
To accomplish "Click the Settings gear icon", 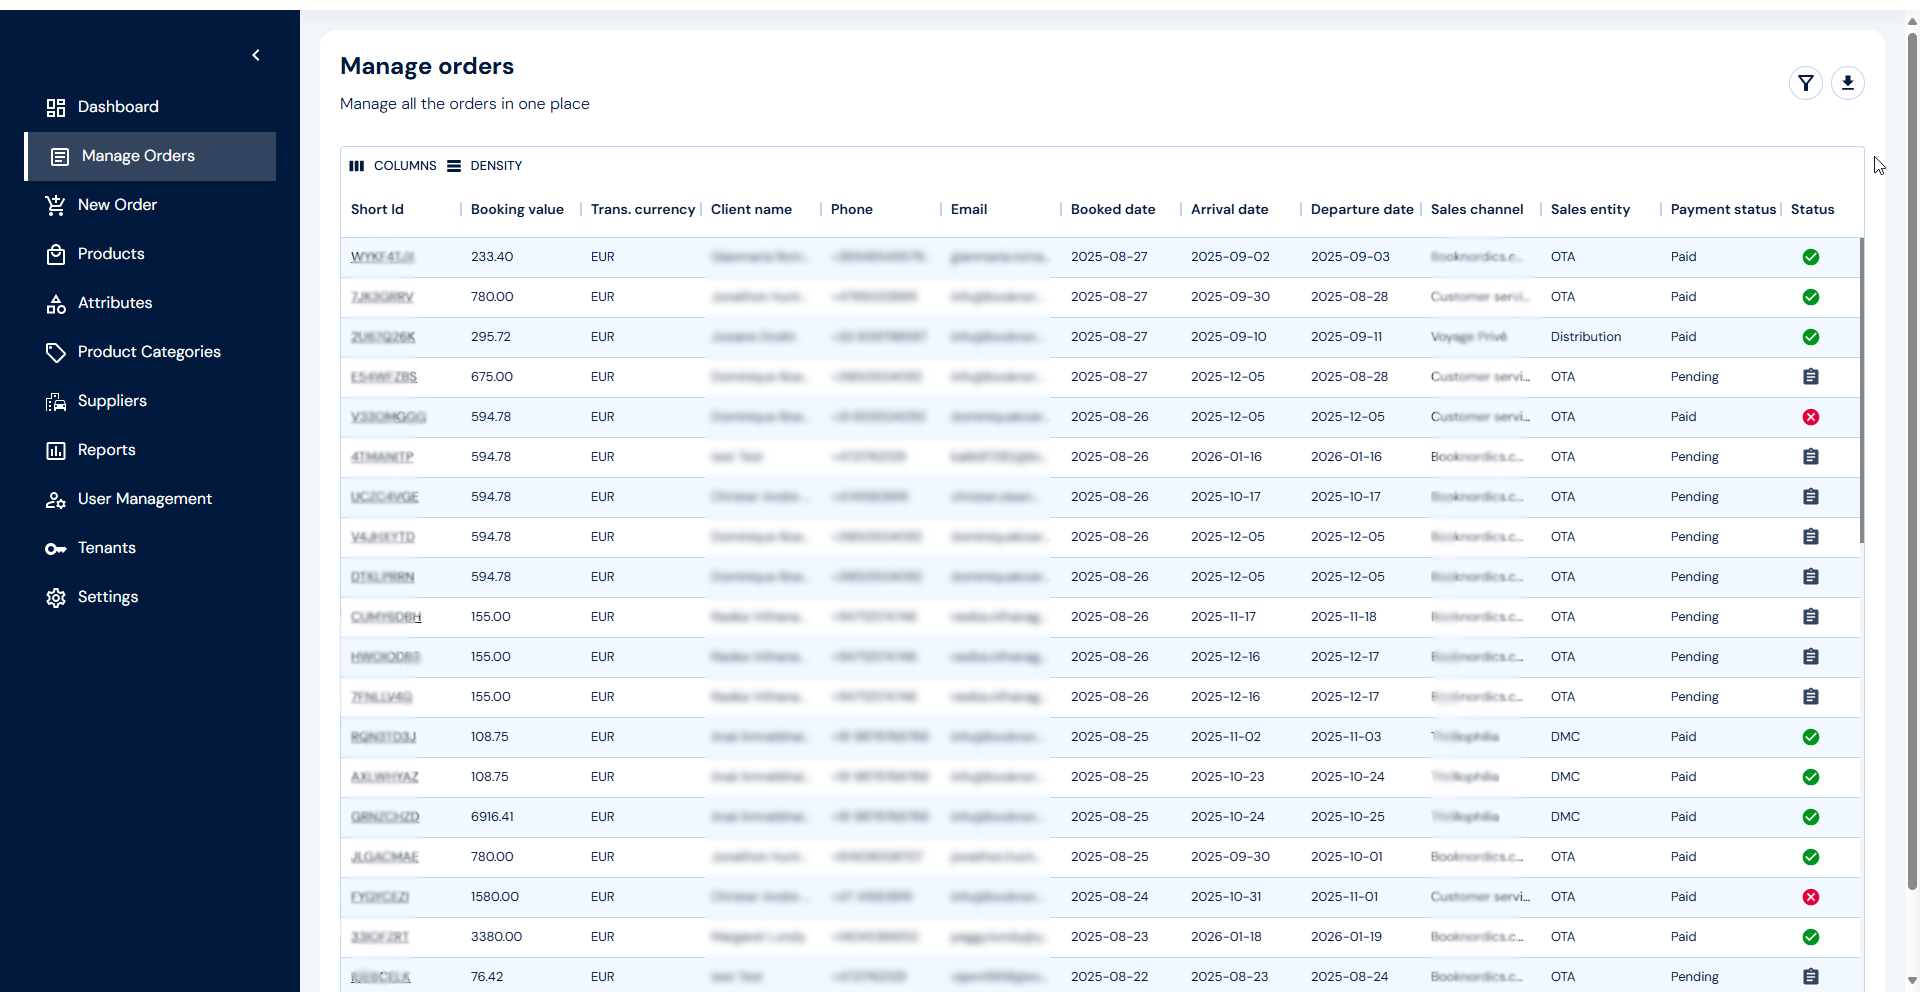I will 56,598.
